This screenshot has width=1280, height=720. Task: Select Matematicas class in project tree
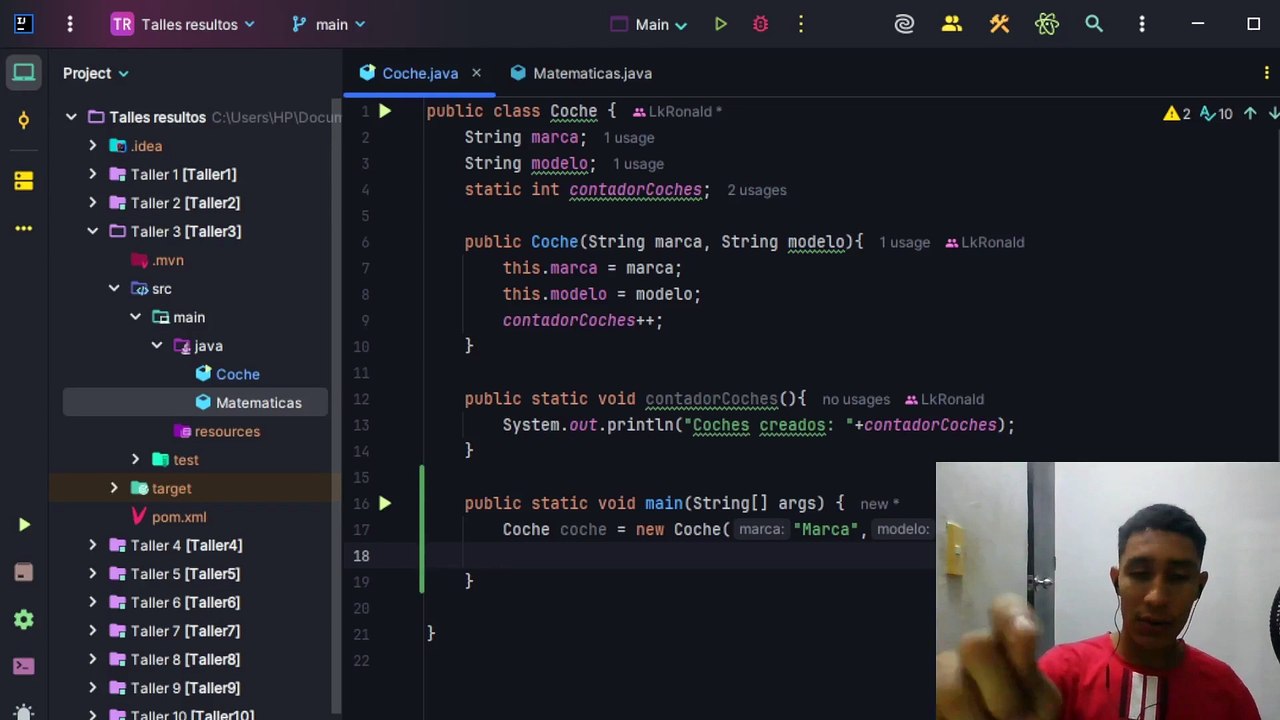pos(259,402)
